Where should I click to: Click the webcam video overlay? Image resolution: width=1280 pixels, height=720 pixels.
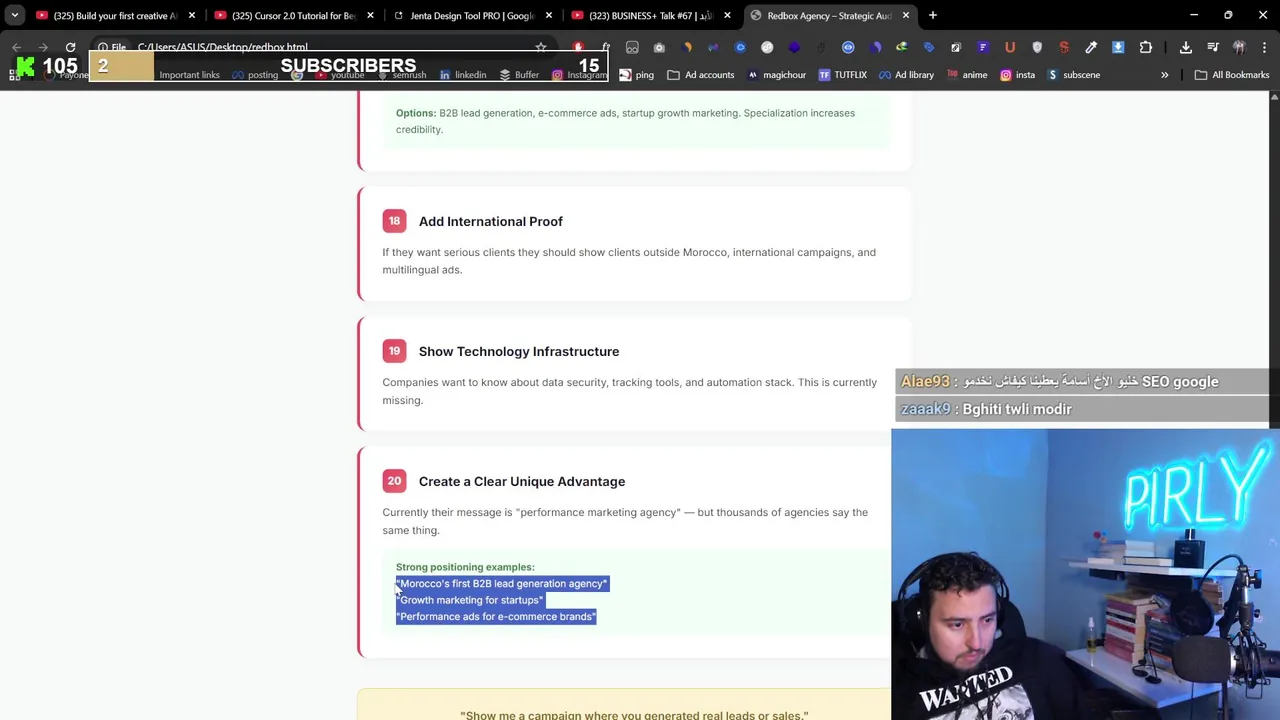(x=1085, y=575)
